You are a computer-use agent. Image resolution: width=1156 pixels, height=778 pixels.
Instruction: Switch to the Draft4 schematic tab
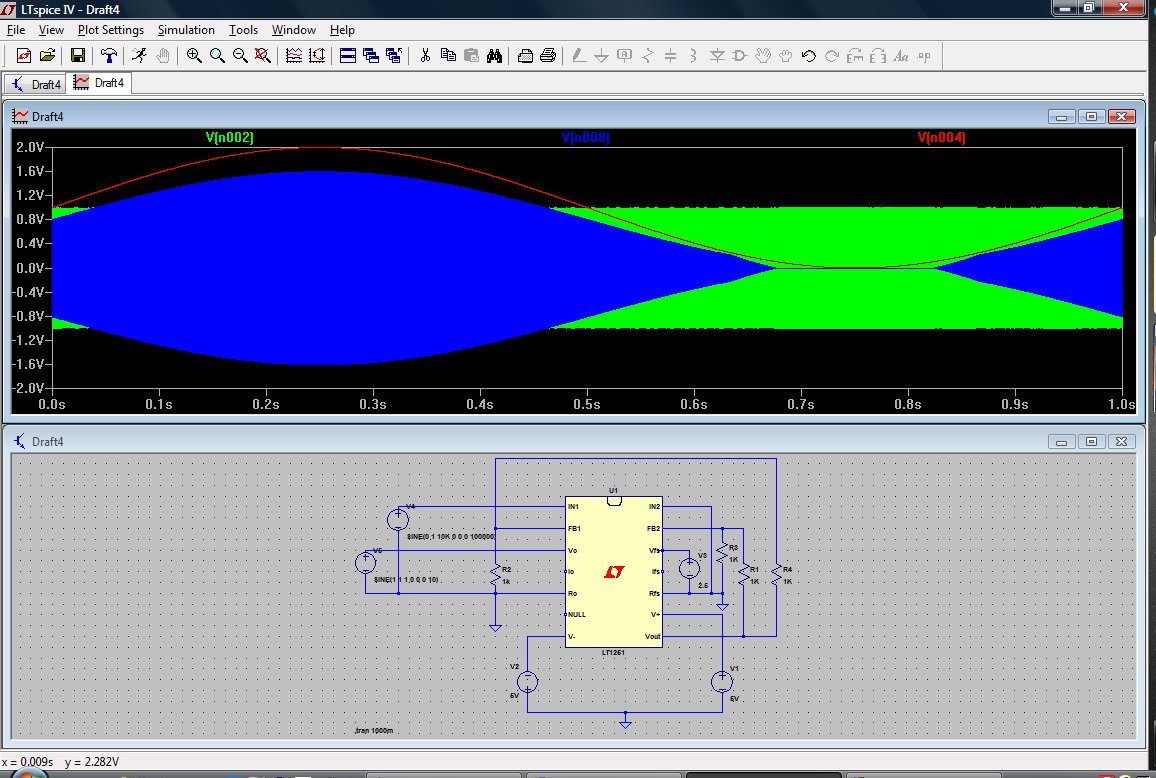click(x=35, y=84)
